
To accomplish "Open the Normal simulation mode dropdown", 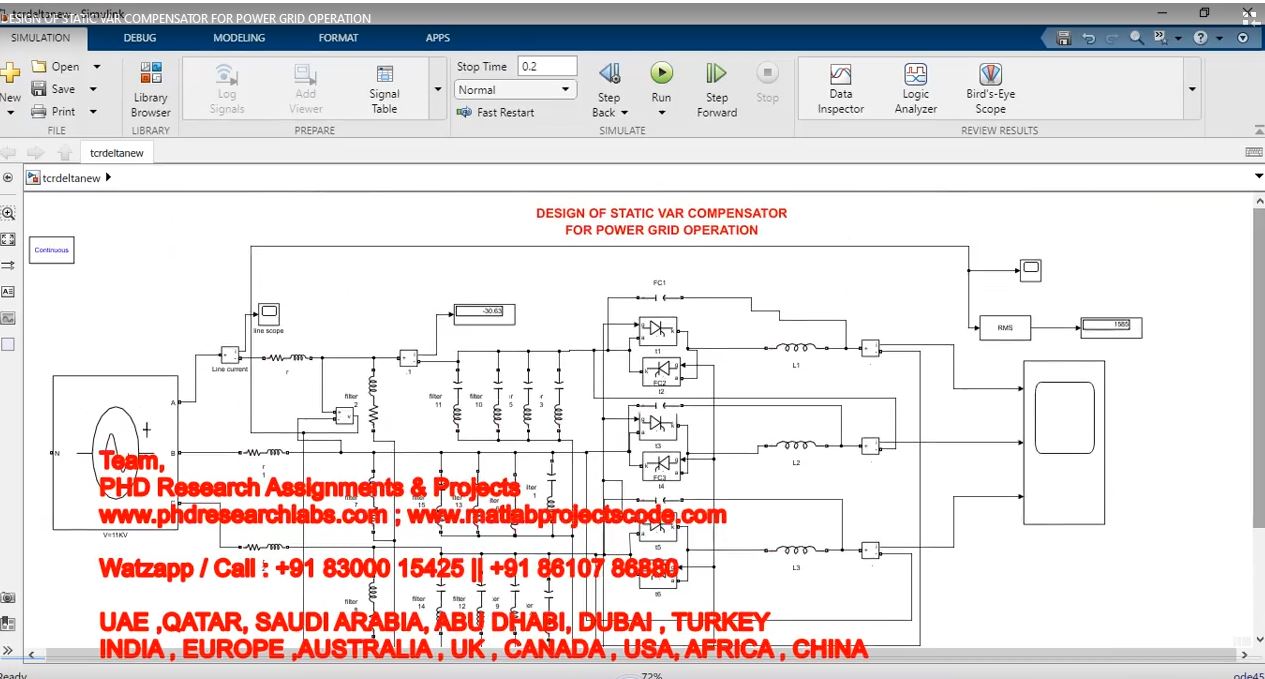I will coord(516,89).
